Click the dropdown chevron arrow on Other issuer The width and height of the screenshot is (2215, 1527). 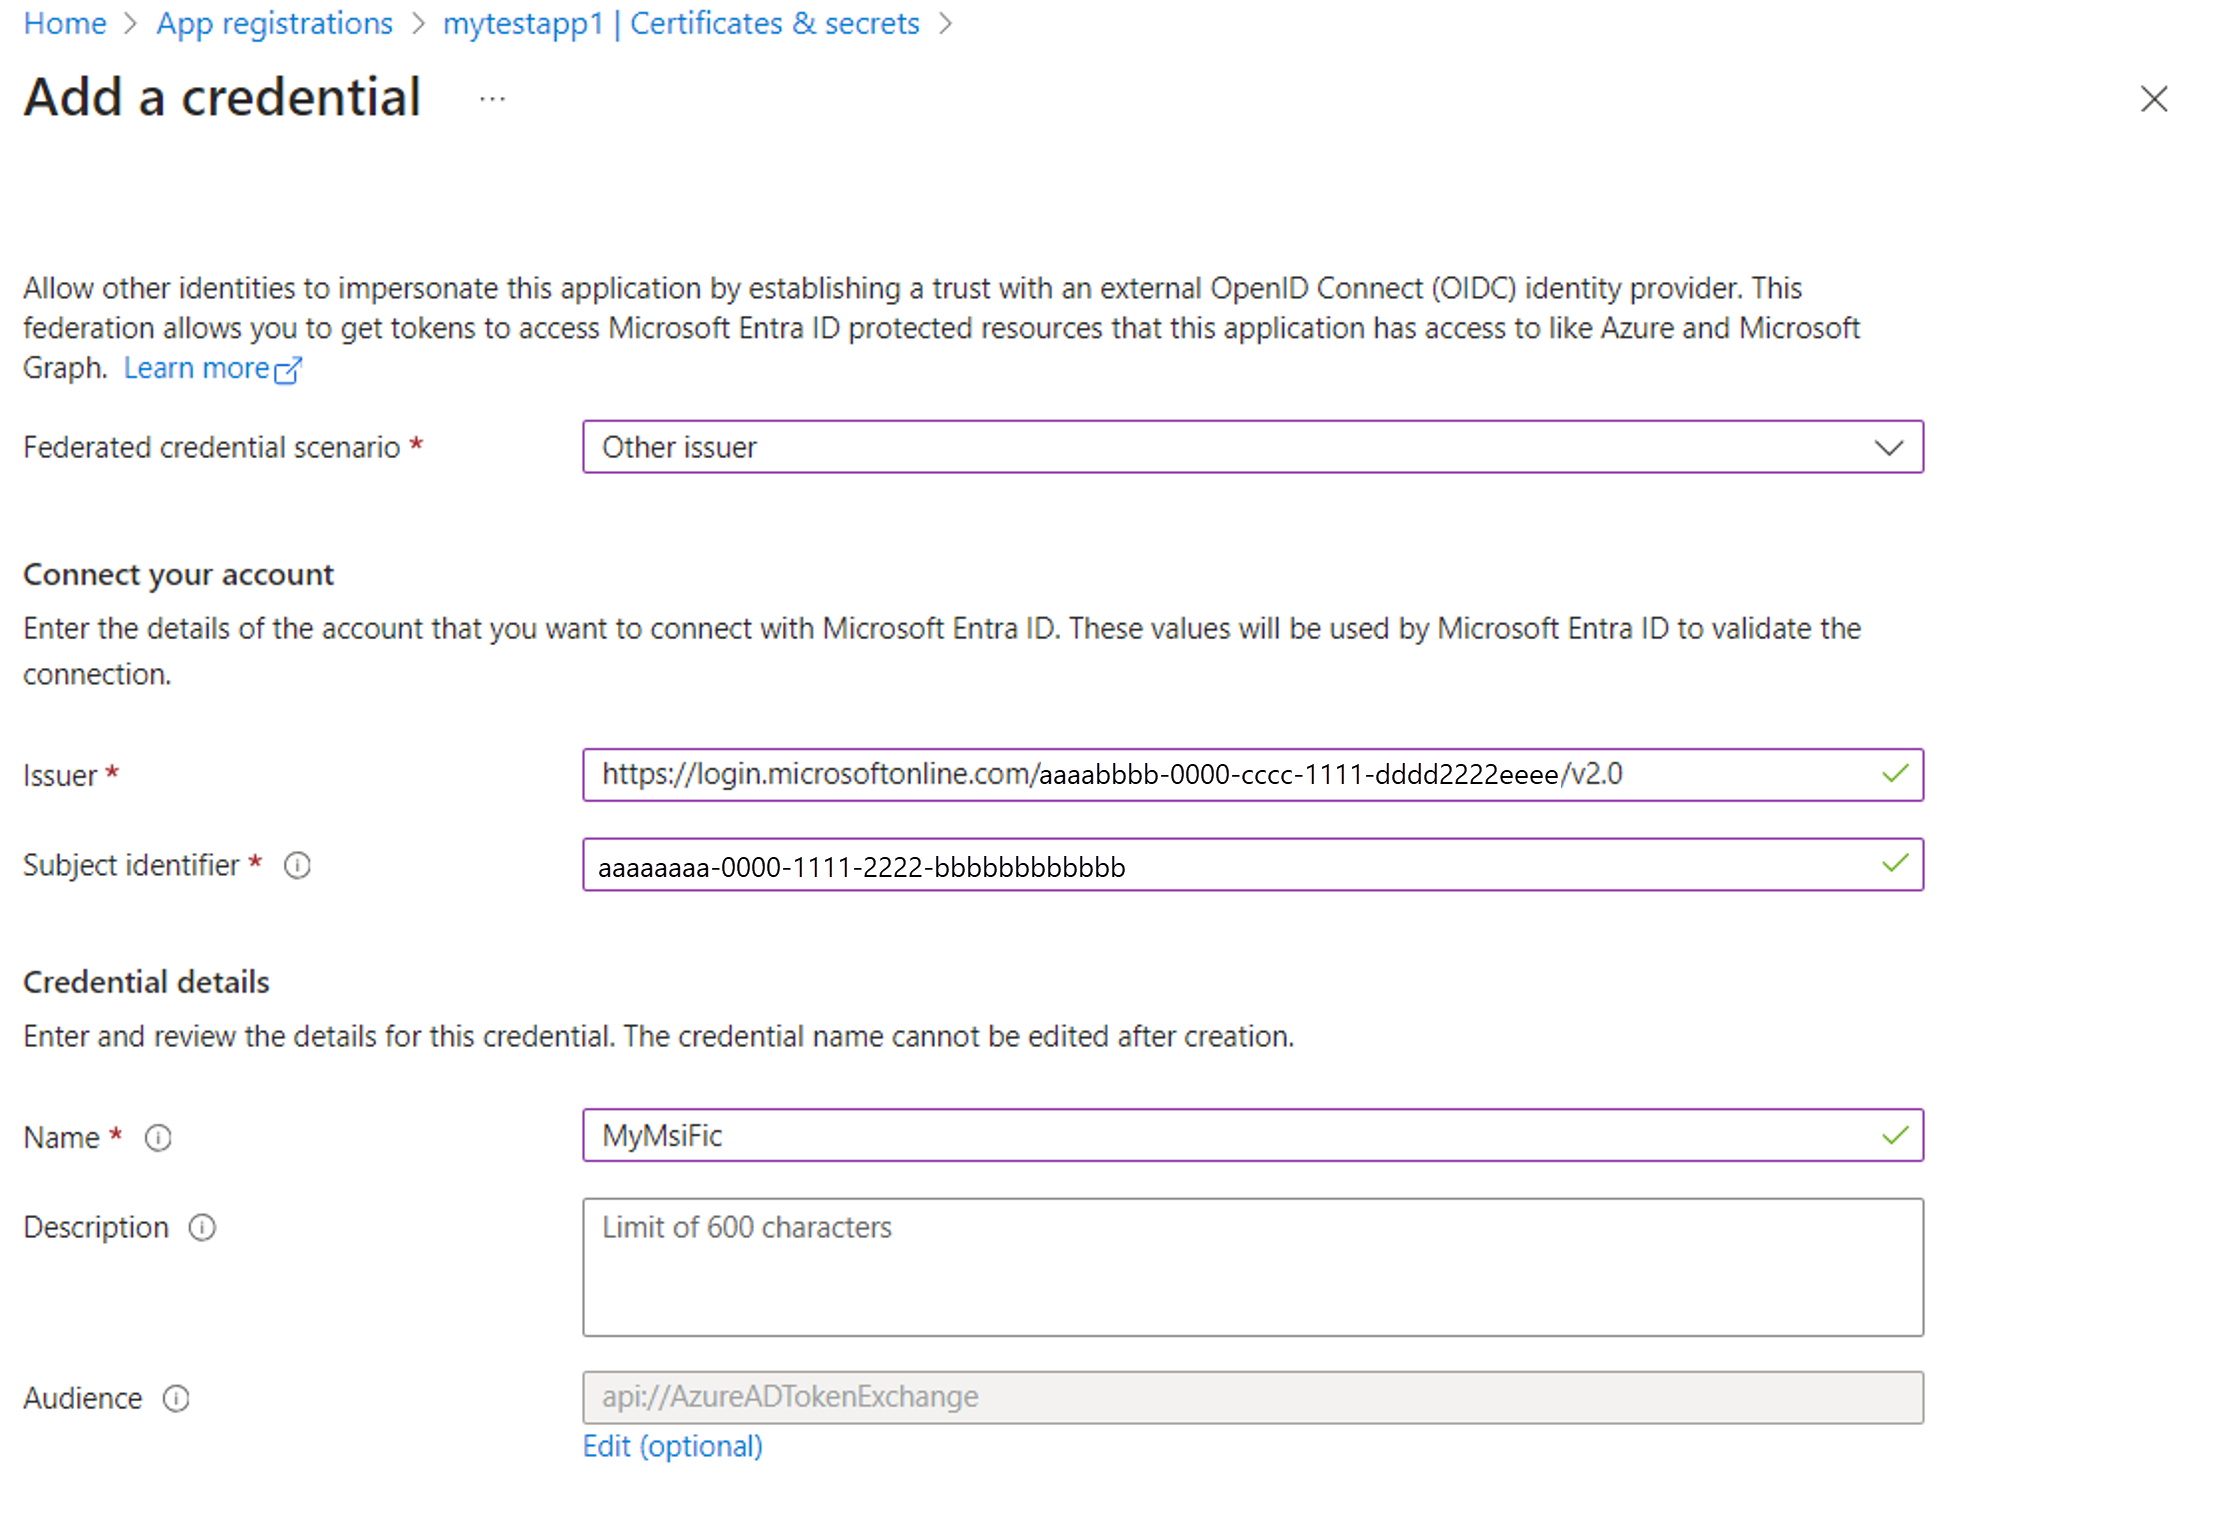click(1888, 447)
